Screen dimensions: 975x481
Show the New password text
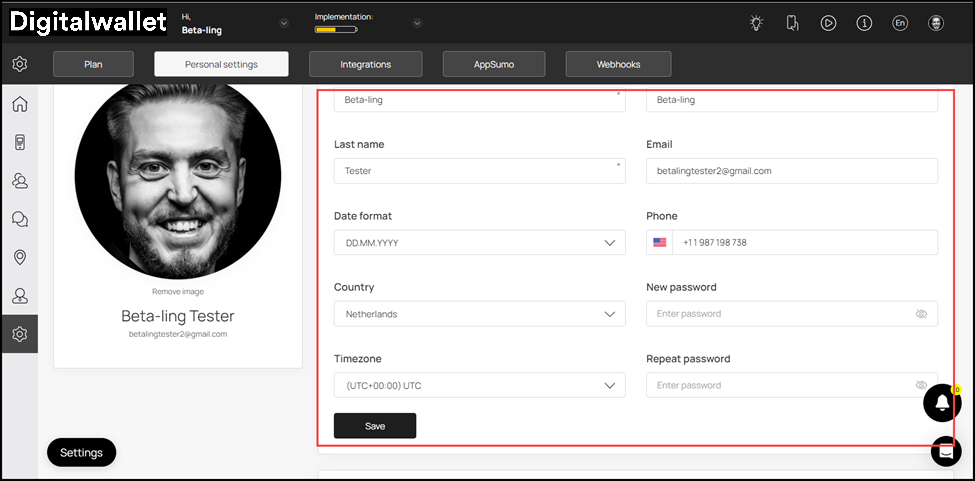921,314
